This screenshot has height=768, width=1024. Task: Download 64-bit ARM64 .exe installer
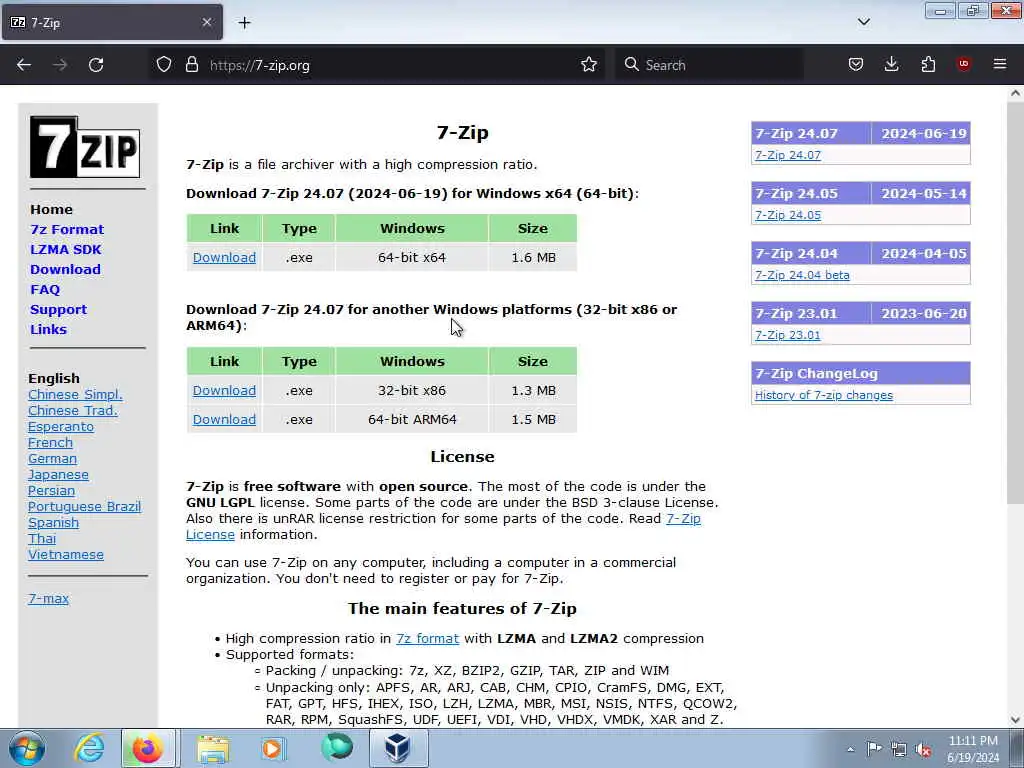coord(224,420)
